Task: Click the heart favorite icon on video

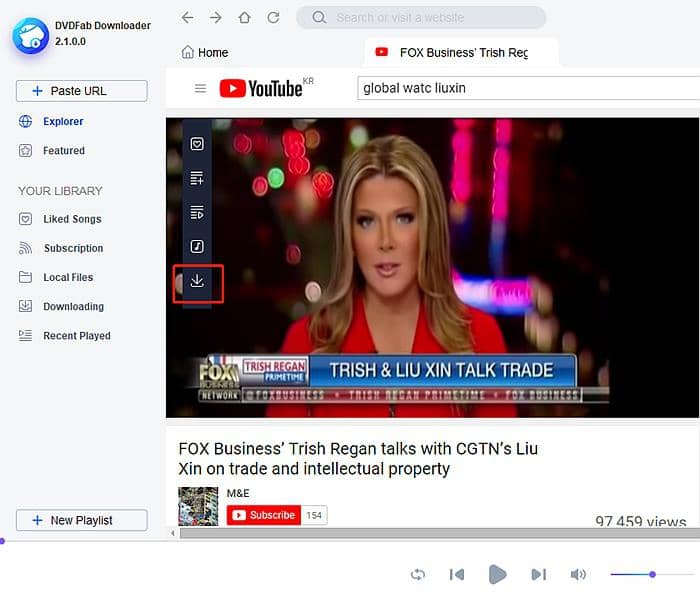Action: [x=197, y=144]
